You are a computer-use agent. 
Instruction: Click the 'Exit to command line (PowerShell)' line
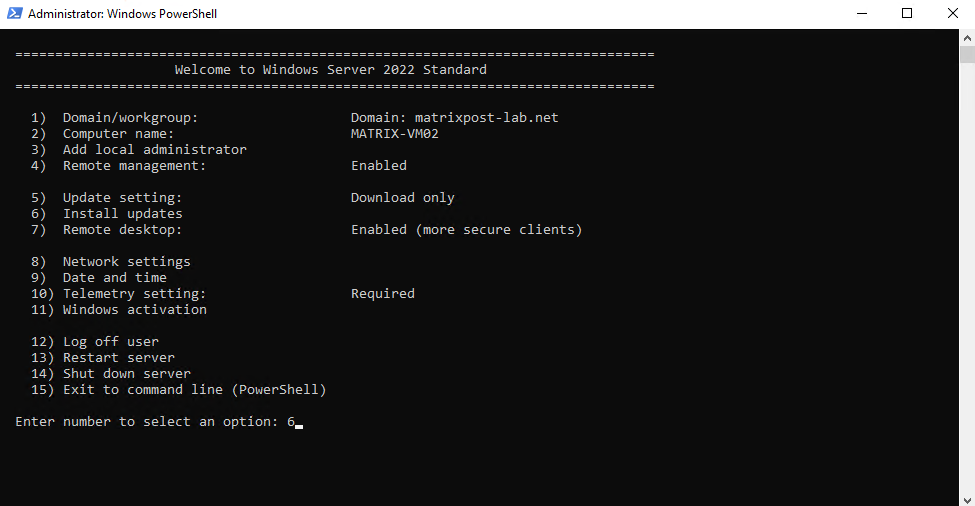pyautogui.click(x=178, y=390)
